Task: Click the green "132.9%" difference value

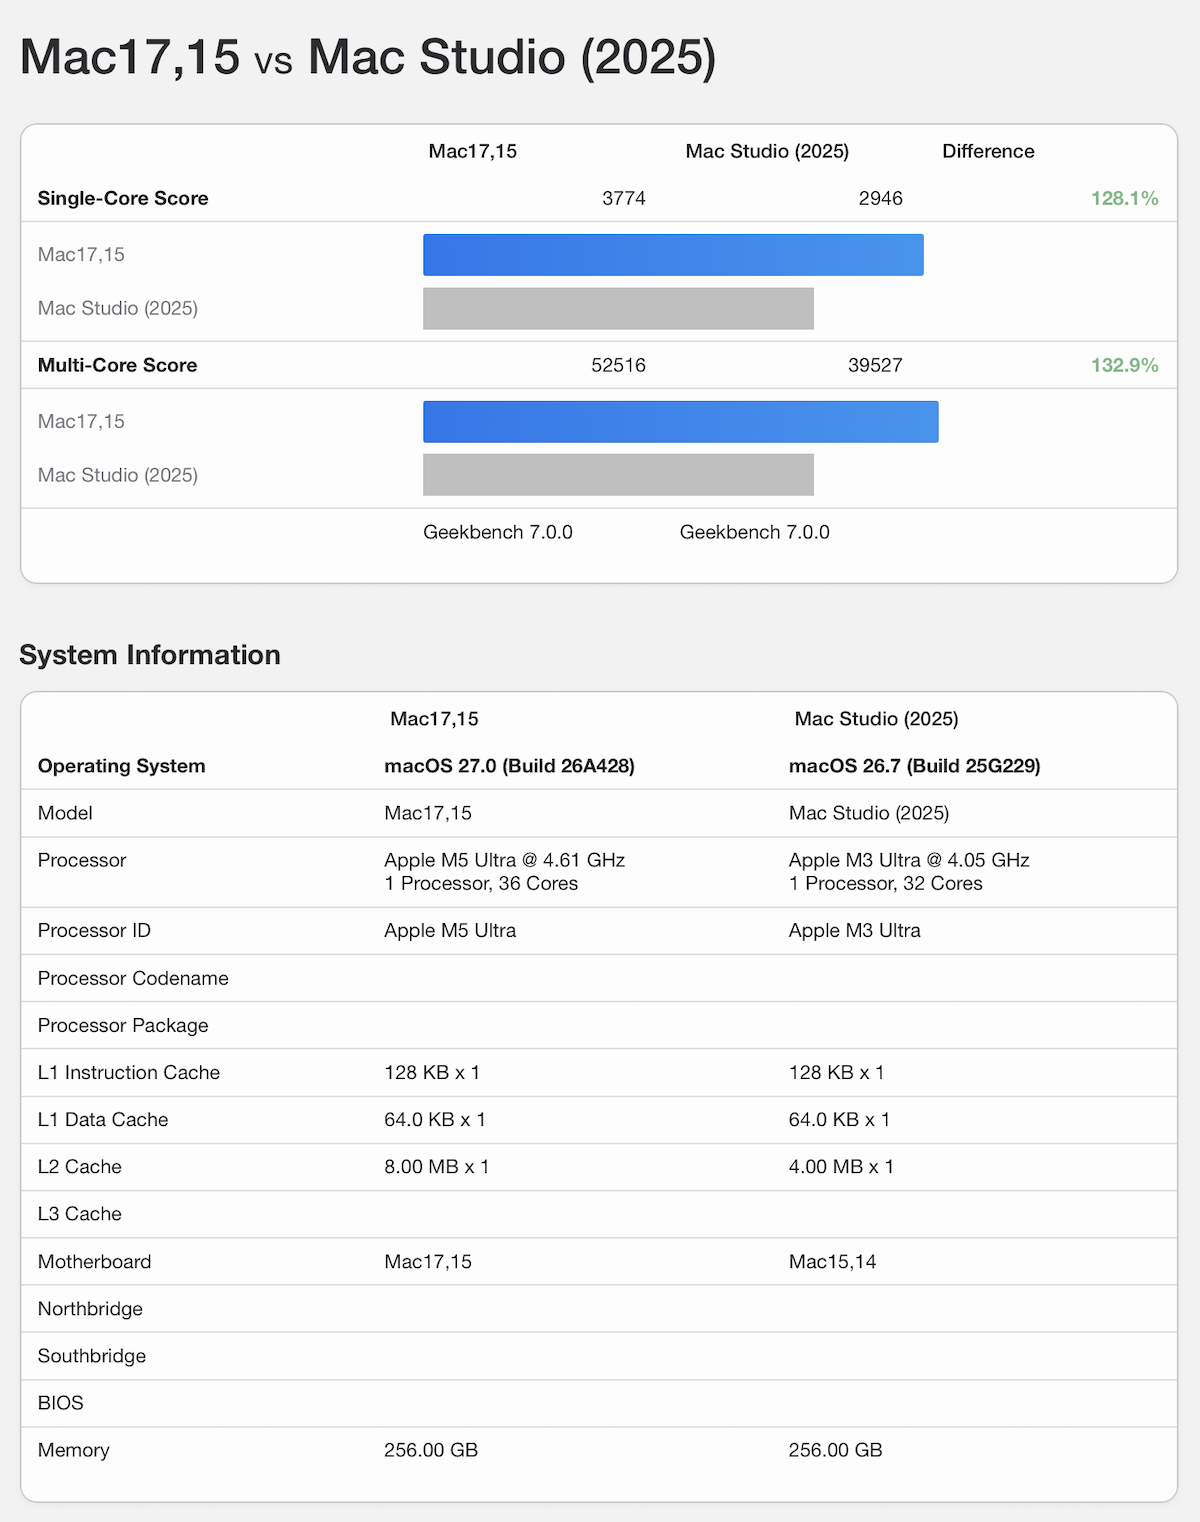Action: click(x=1124, y=365)
